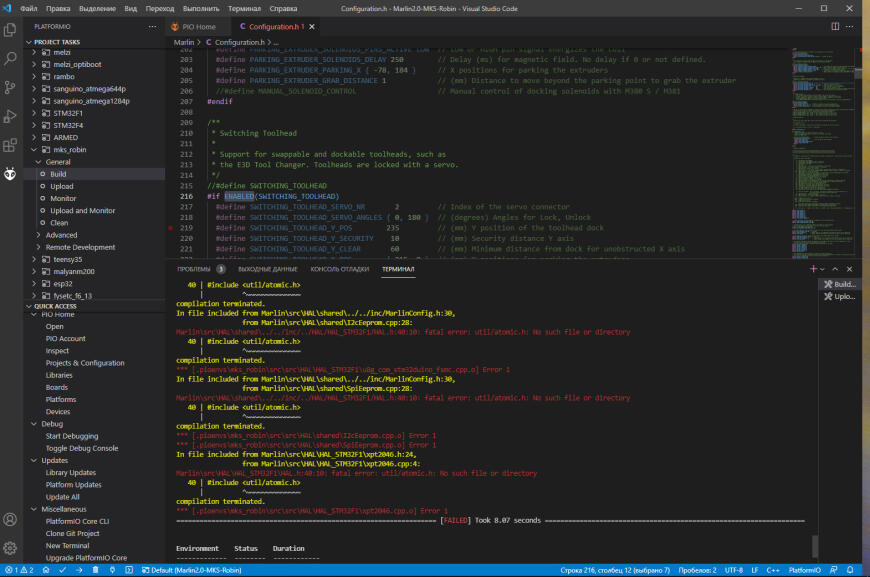
Task: Open the Терминал menu
Action: click(244, 8)
